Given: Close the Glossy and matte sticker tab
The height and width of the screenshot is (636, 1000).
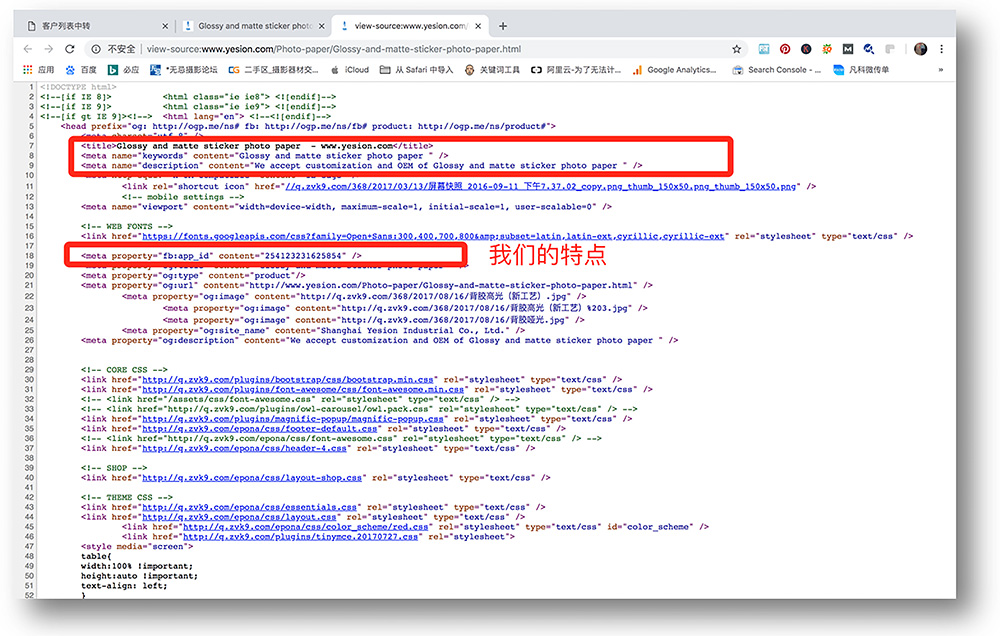Looking at the screenshot, I should tap(321, 26).
